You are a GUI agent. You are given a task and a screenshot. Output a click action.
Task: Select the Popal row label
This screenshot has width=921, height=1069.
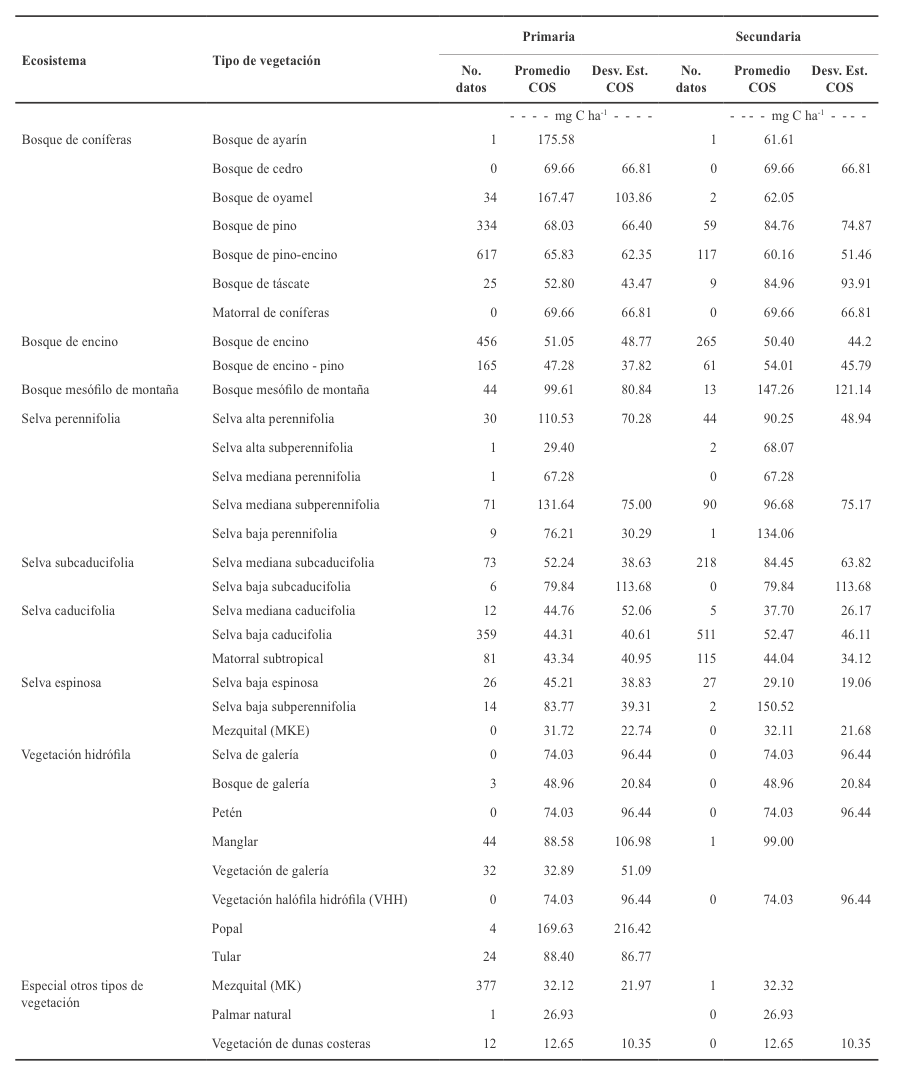tap(227, 928)
